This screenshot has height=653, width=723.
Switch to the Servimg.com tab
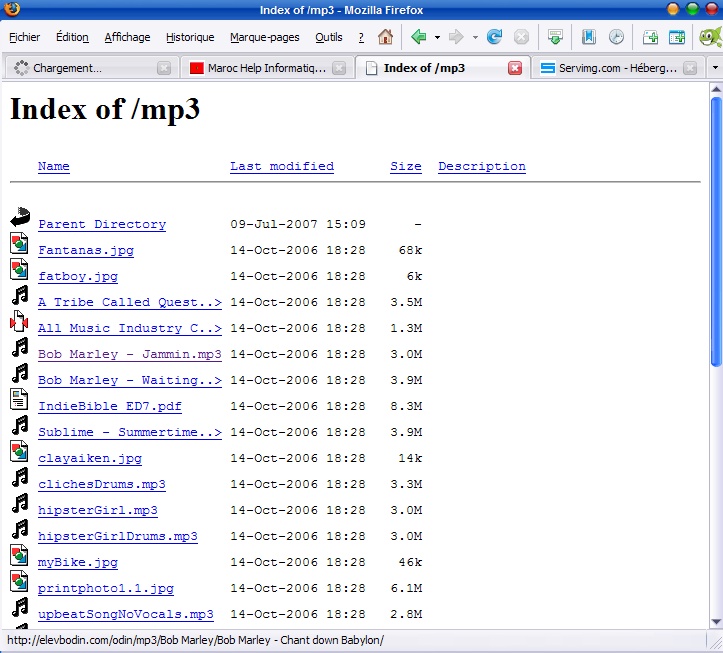(x=618, y=68)
